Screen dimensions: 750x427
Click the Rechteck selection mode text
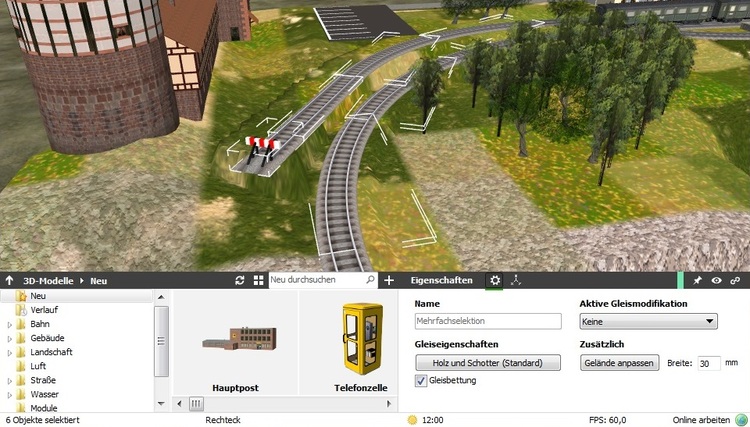tap(223, 420)
